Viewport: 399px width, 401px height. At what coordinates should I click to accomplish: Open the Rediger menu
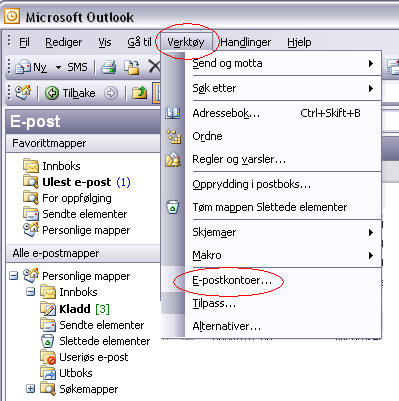[x=63, y=42]
